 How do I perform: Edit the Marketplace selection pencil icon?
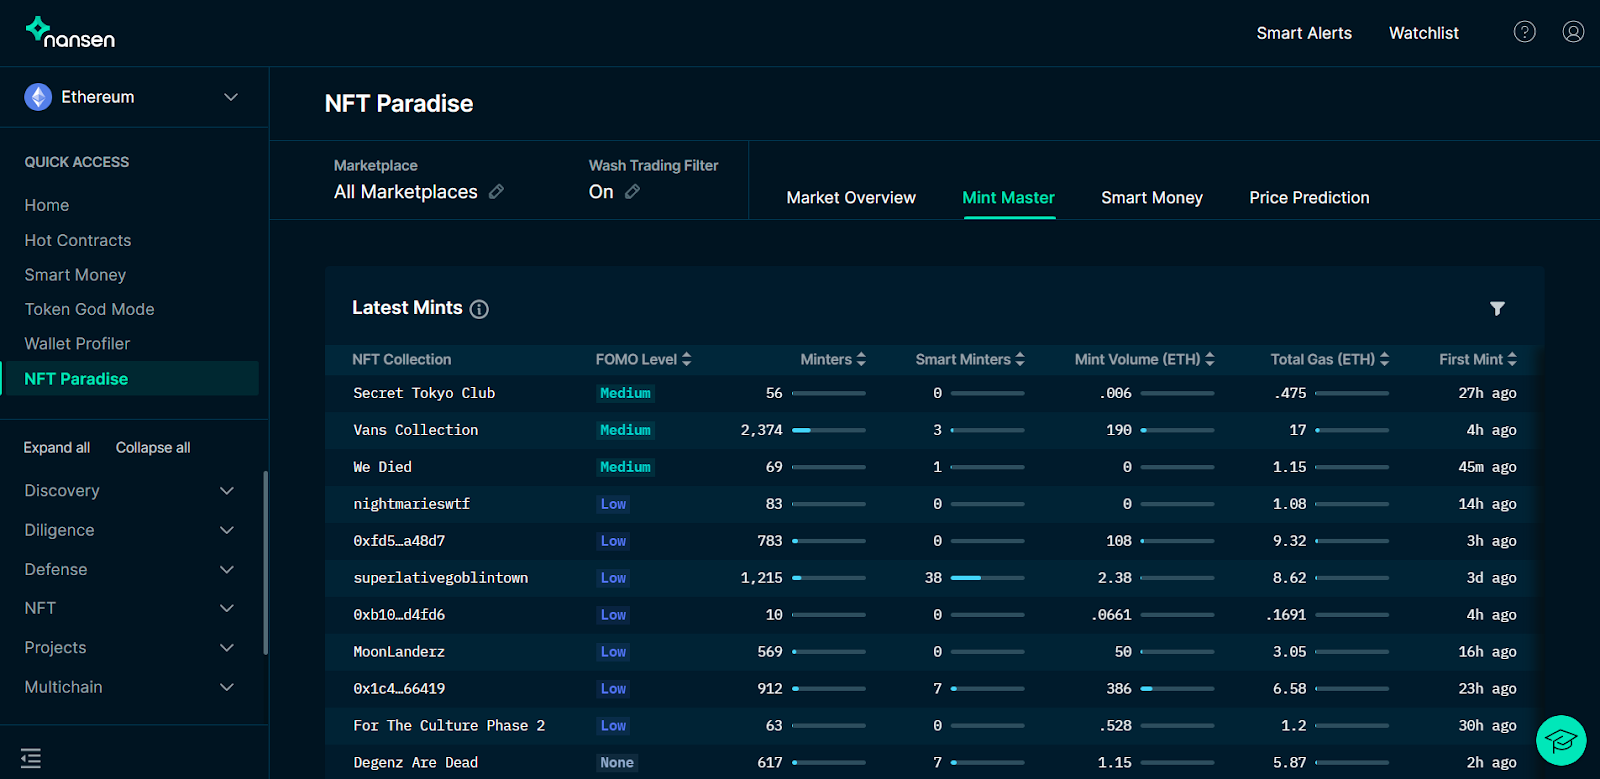[x=496, y=192]
